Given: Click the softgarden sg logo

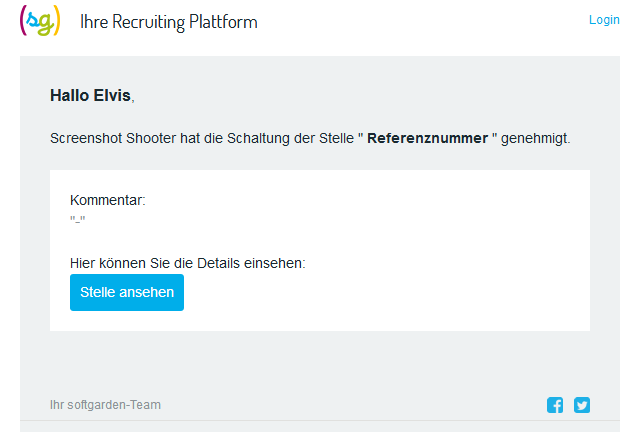Looking at the screenshot, I should (x=40, y=21).
